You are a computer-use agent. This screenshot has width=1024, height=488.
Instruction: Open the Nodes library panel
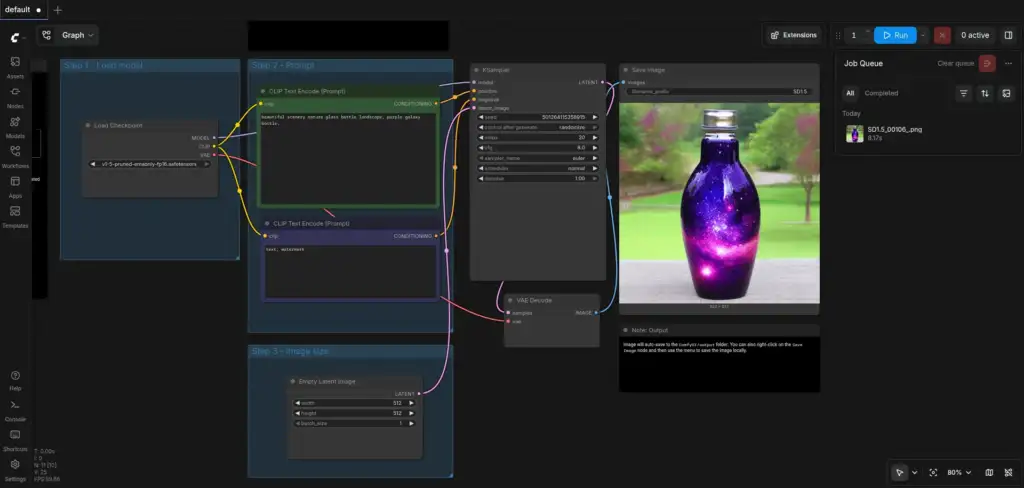pyautogui.click(x=15, y=97)
